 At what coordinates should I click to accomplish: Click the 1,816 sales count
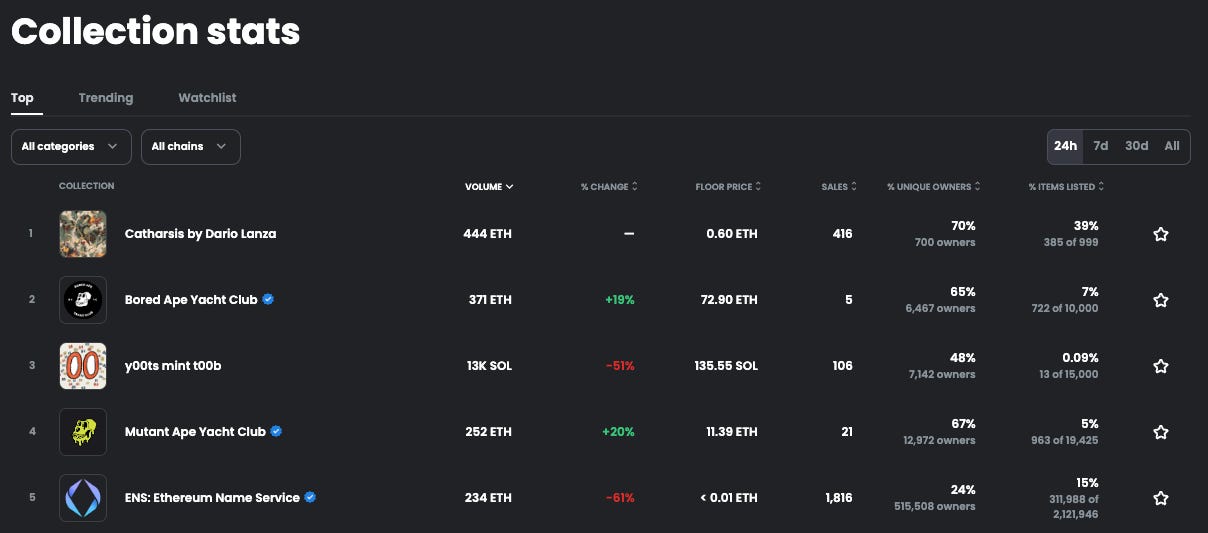(x=837, y=498)
